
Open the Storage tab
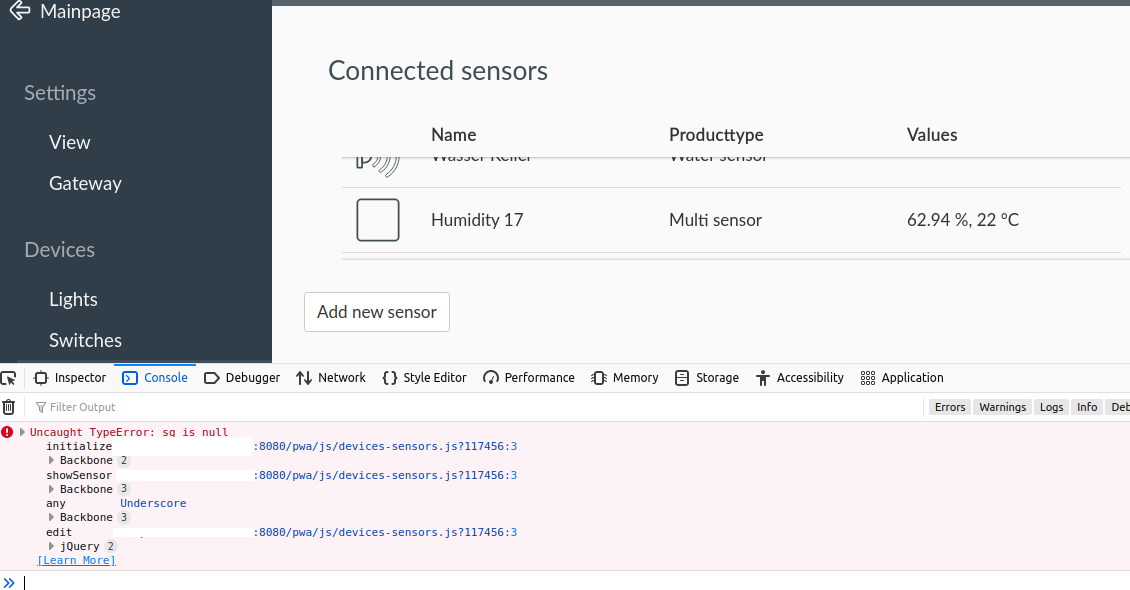click(706, 378)
